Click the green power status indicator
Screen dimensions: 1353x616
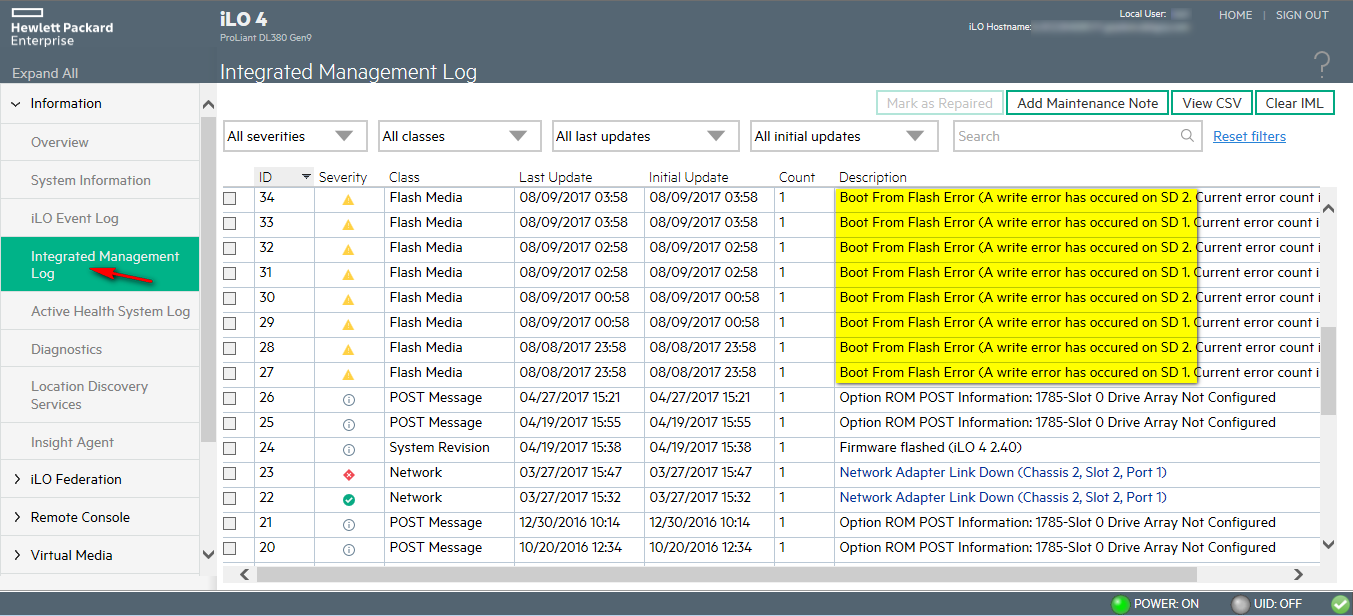1120,604
